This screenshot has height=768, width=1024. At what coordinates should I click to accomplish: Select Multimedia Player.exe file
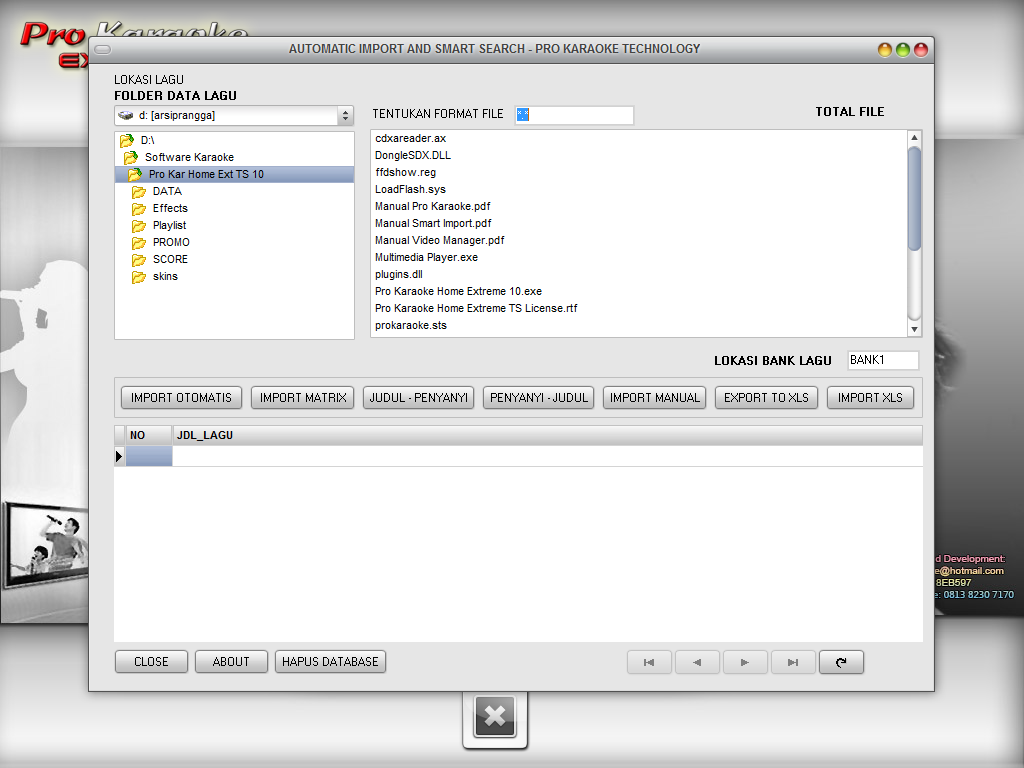coord(426,257)
